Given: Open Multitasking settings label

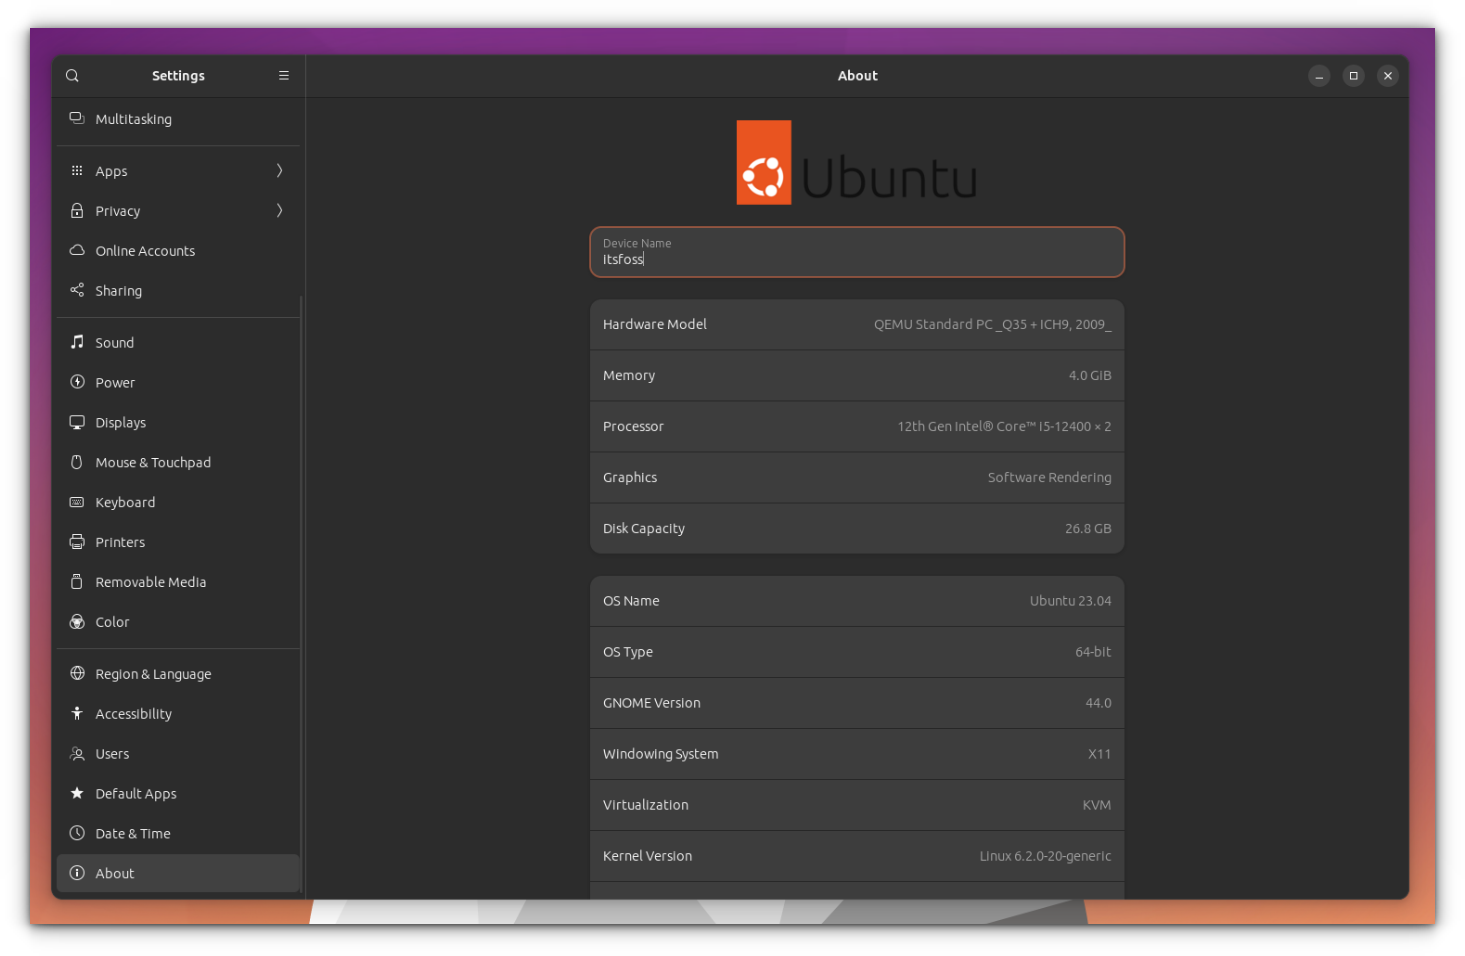Looking at the screenshot, I should tap(134, 119).
